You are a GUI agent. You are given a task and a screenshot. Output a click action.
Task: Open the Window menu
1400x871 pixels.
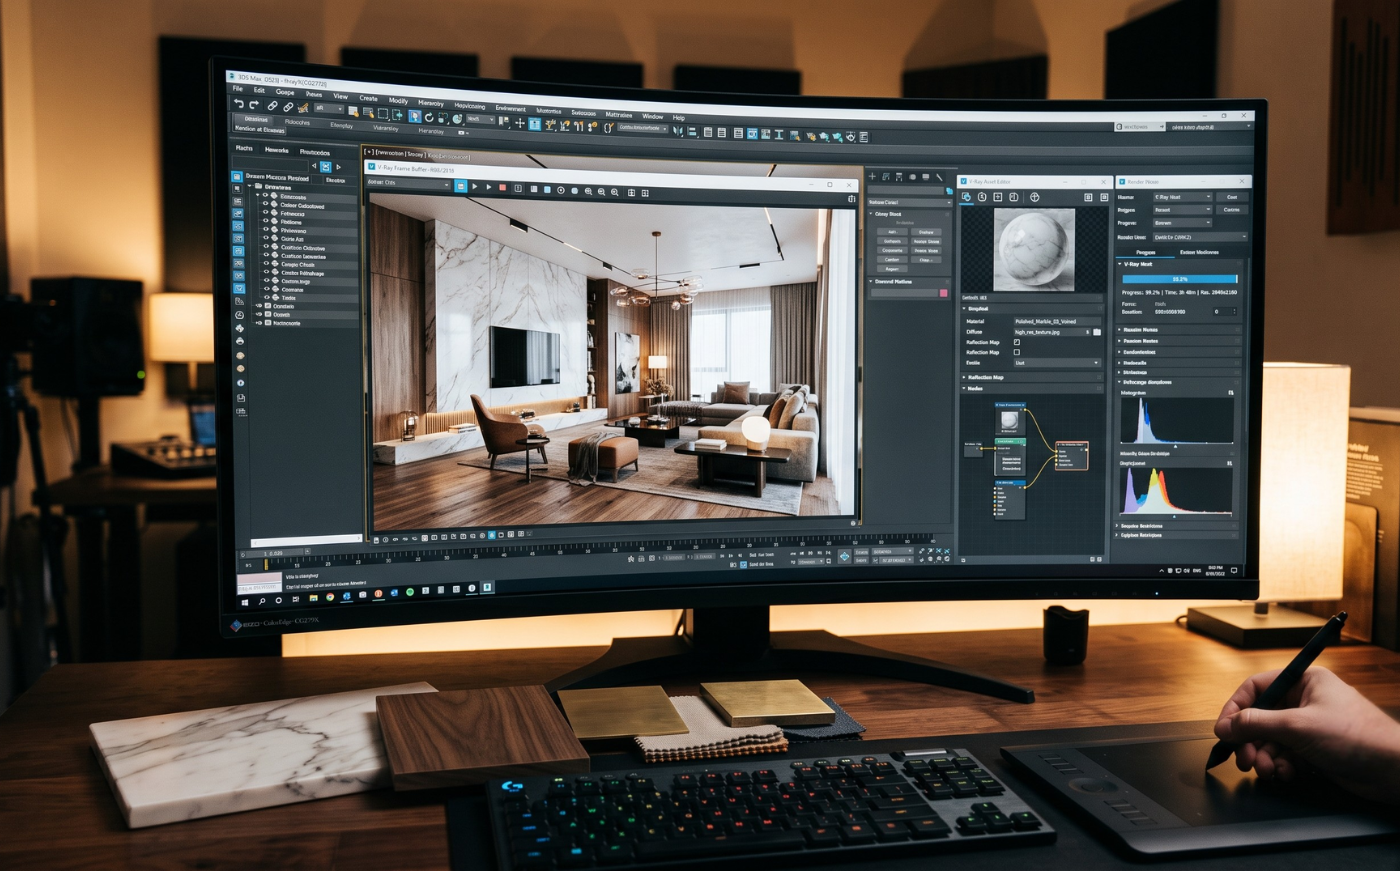(652, 116)
